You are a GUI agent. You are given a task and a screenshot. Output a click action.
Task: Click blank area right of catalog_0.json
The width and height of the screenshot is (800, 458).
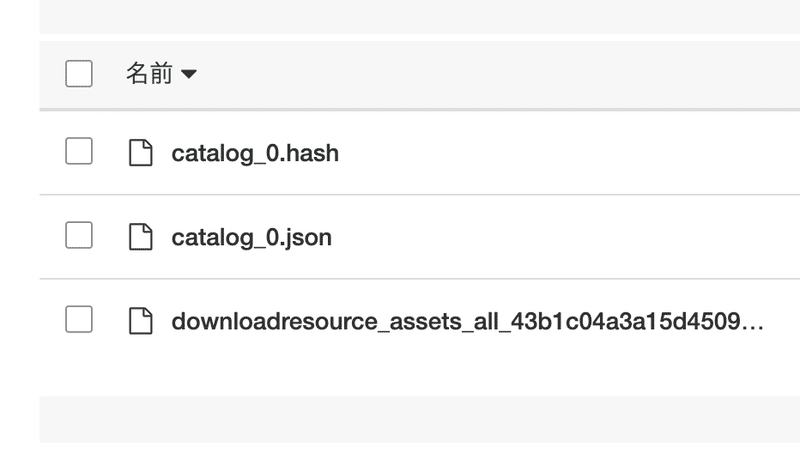tap(560, 237)
